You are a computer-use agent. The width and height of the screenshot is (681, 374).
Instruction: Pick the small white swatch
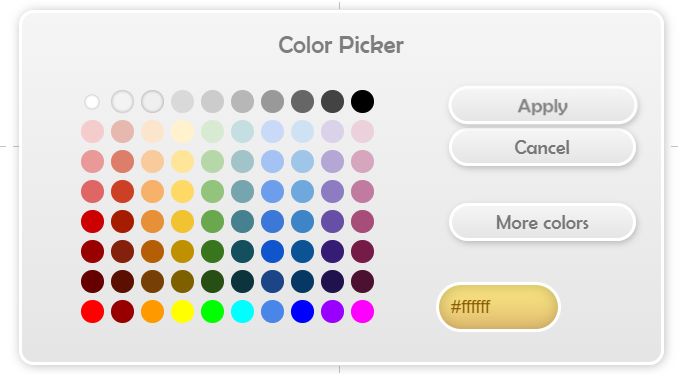click(x=92, y=102)
